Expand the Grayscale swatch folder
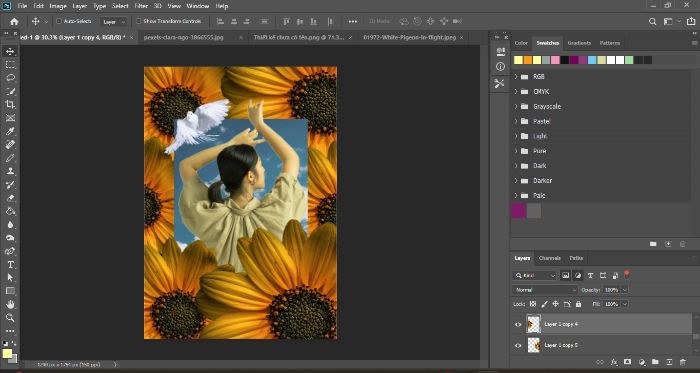 point(516,107)
